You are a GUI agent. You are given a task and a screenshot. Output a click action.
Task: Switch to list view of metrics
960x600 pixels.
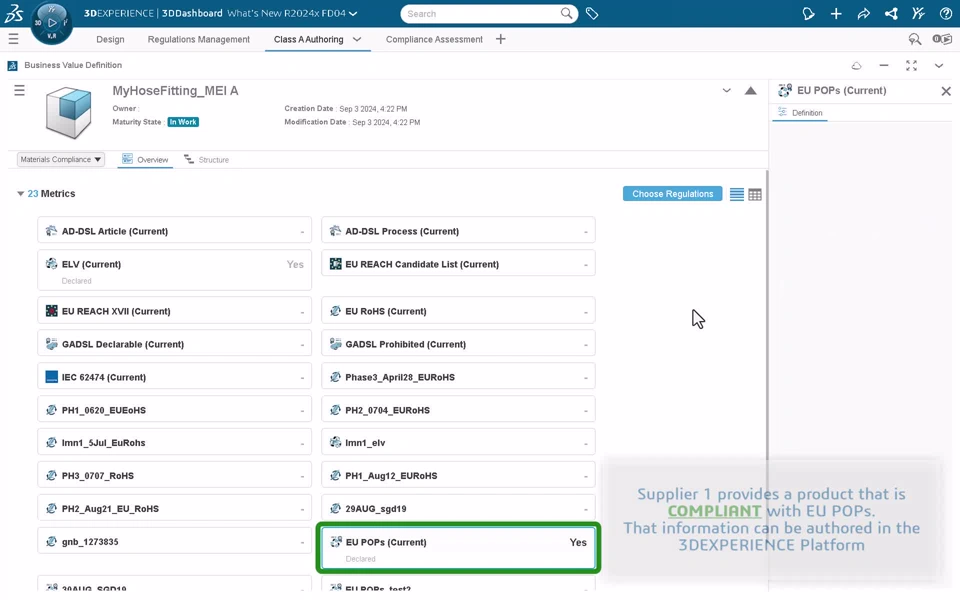[737, 194]
